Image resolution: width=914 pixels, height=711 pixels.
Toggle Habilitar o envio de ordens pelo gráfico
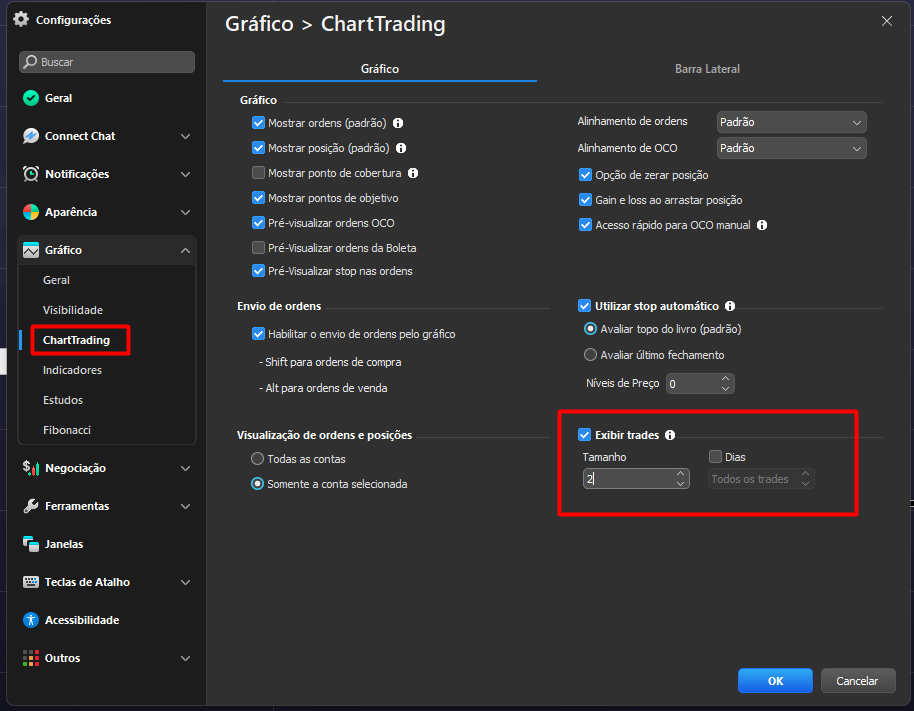(258, 334)
